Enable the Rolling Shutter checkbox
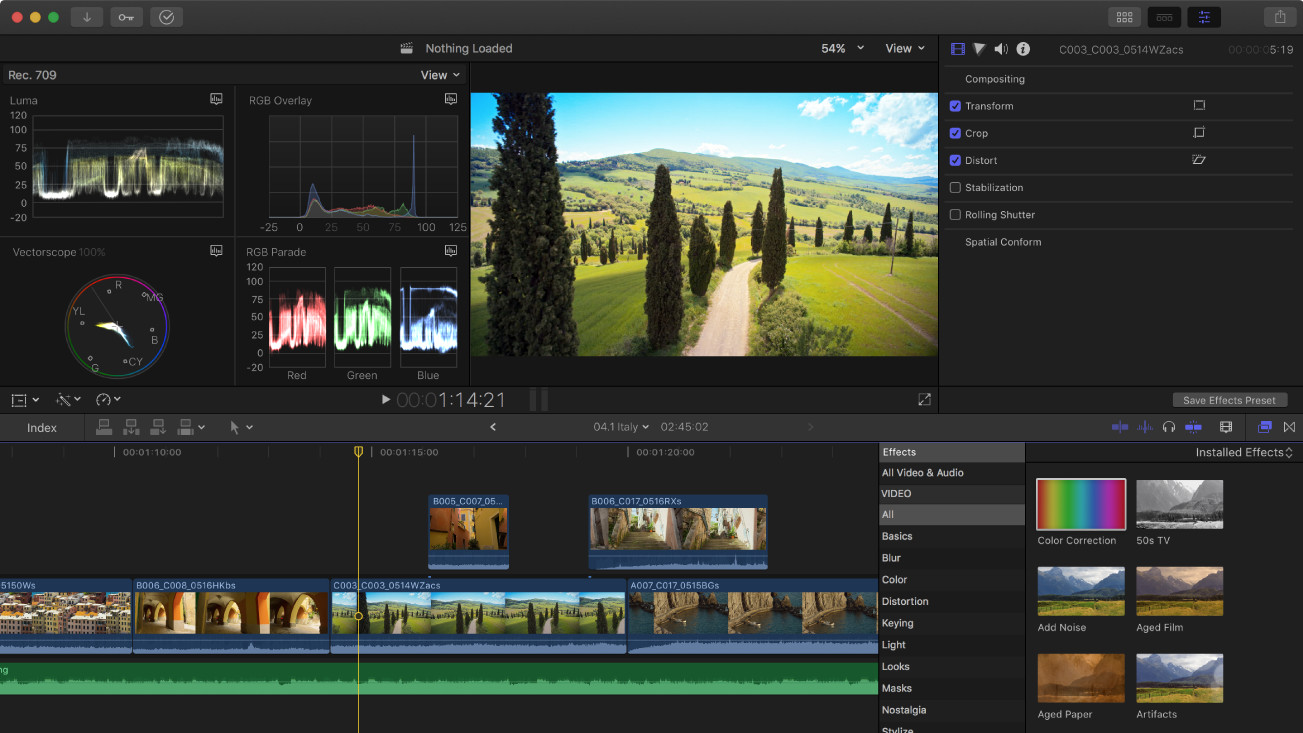The image size is (1303, 733). pyautogui.click(x=955, y=215)
